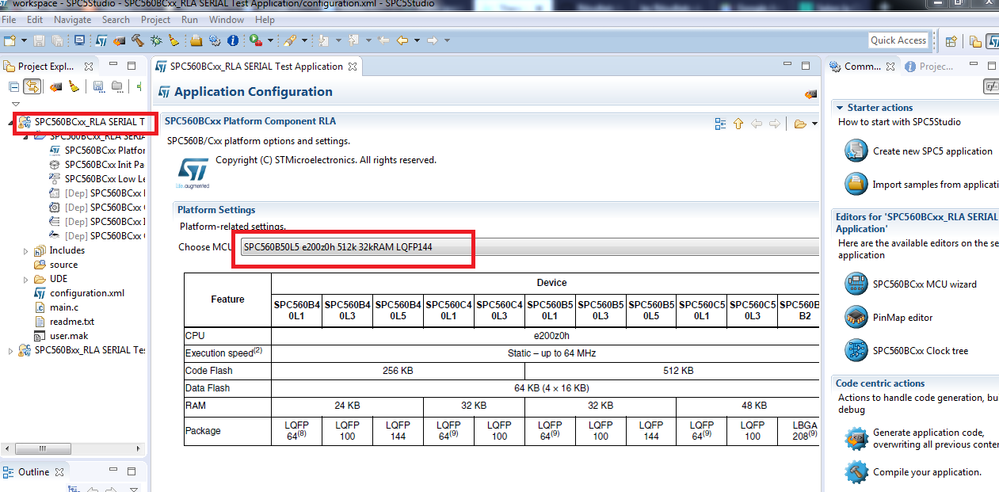This screenshot has height=492, width=999.
Task: Expand the UDE folder node
Action: (25, 279)
